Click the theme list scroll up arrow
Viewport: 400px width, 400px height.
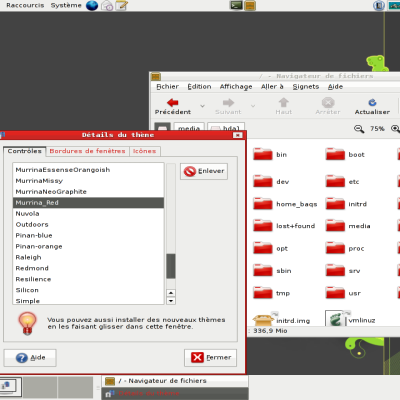(x=171, y=293)
